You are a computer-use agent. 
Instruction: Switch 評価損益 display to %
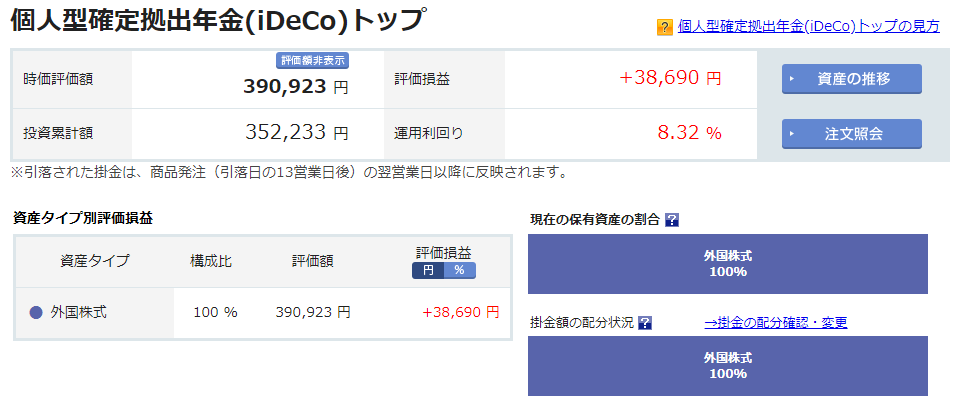tap(460, 270)
